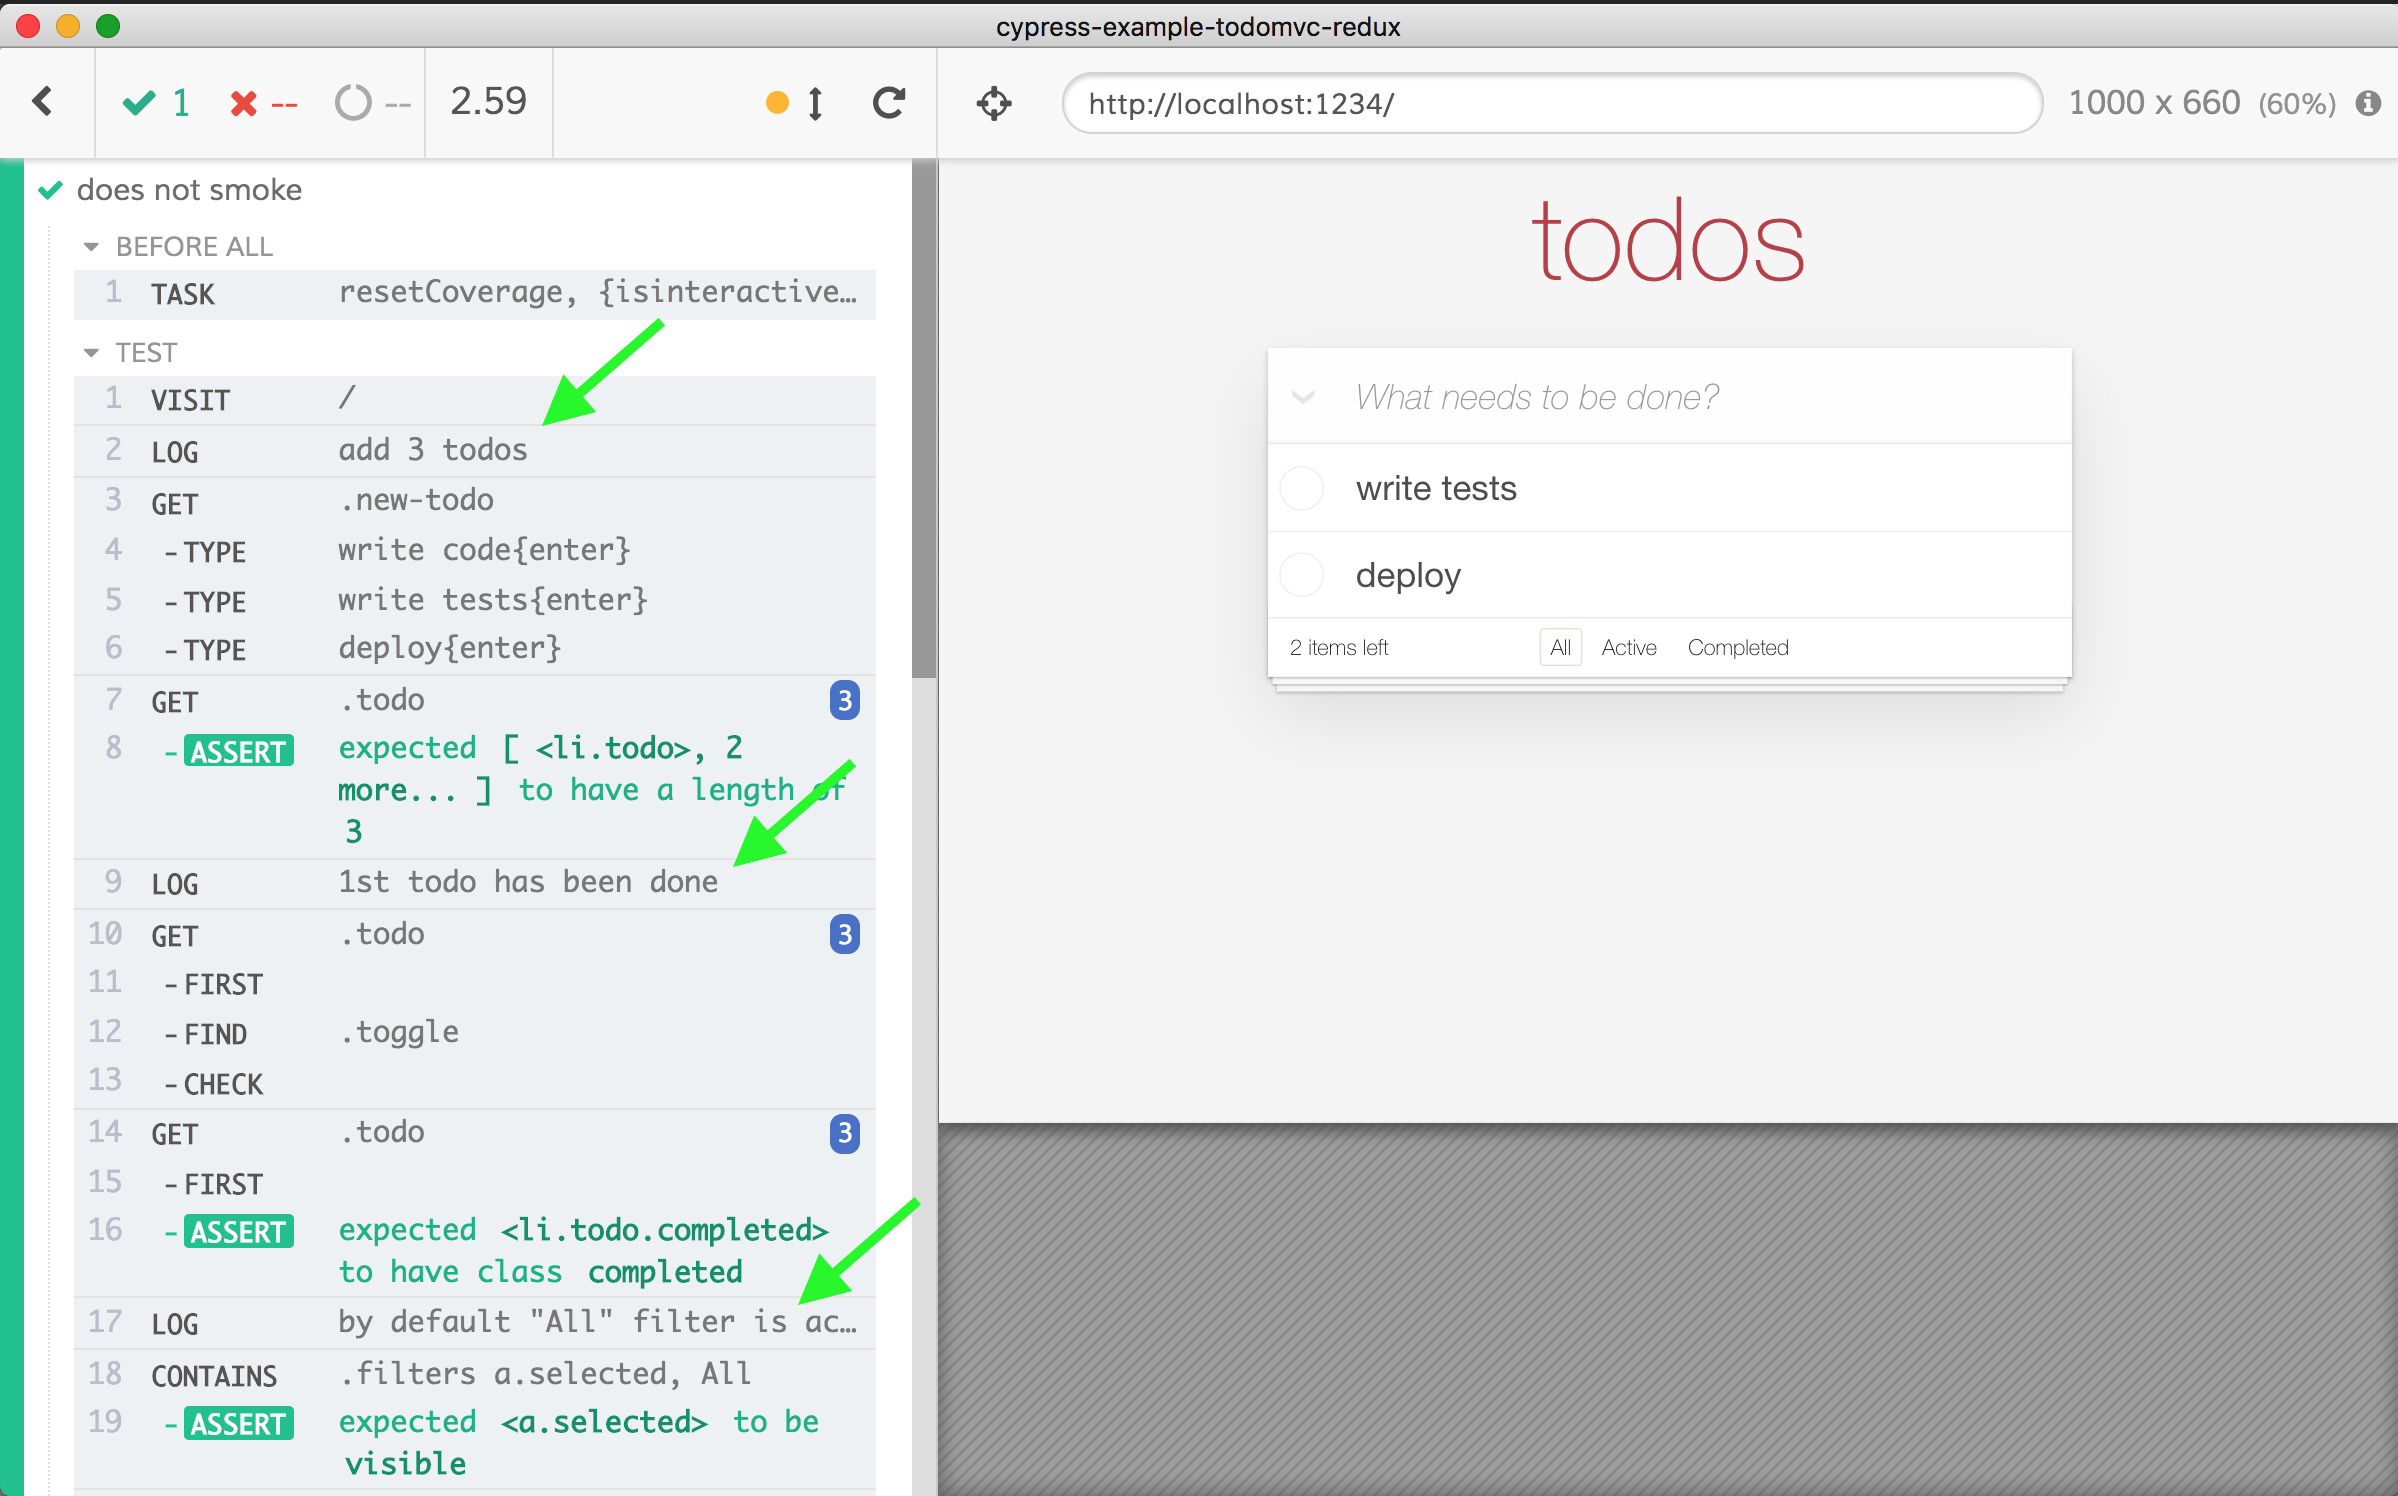
Task: Check the 'write tests' todo circle
Action: [x=1302, y=489]
